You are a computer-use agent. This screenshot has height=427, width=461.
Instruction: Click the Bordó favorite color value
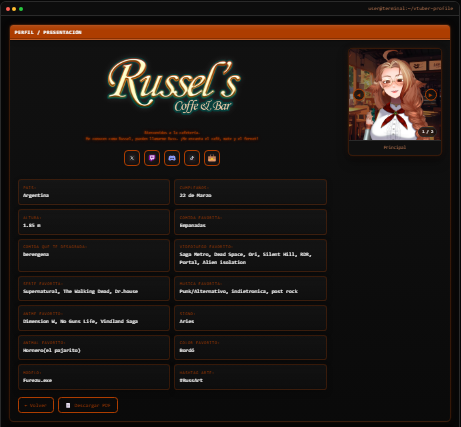tap(187, 350)
